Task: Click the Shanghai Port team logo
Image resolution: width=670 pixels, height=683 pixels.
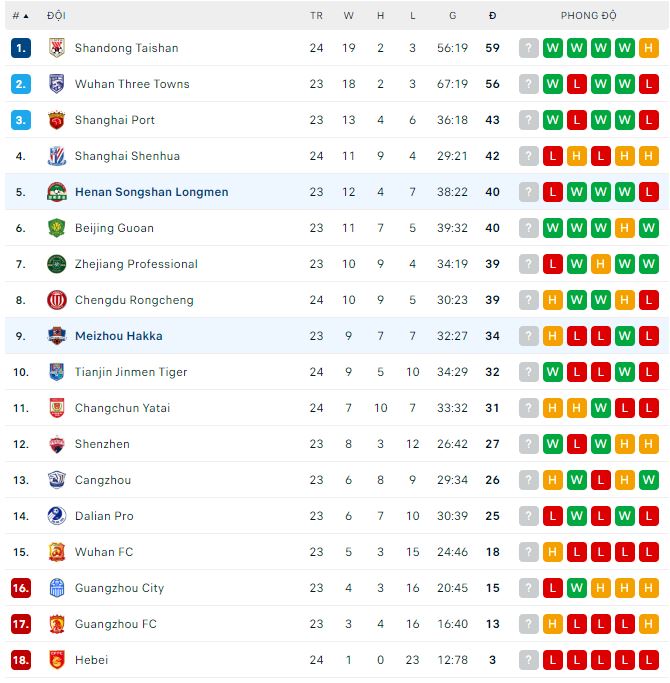Action: point(57,120)
